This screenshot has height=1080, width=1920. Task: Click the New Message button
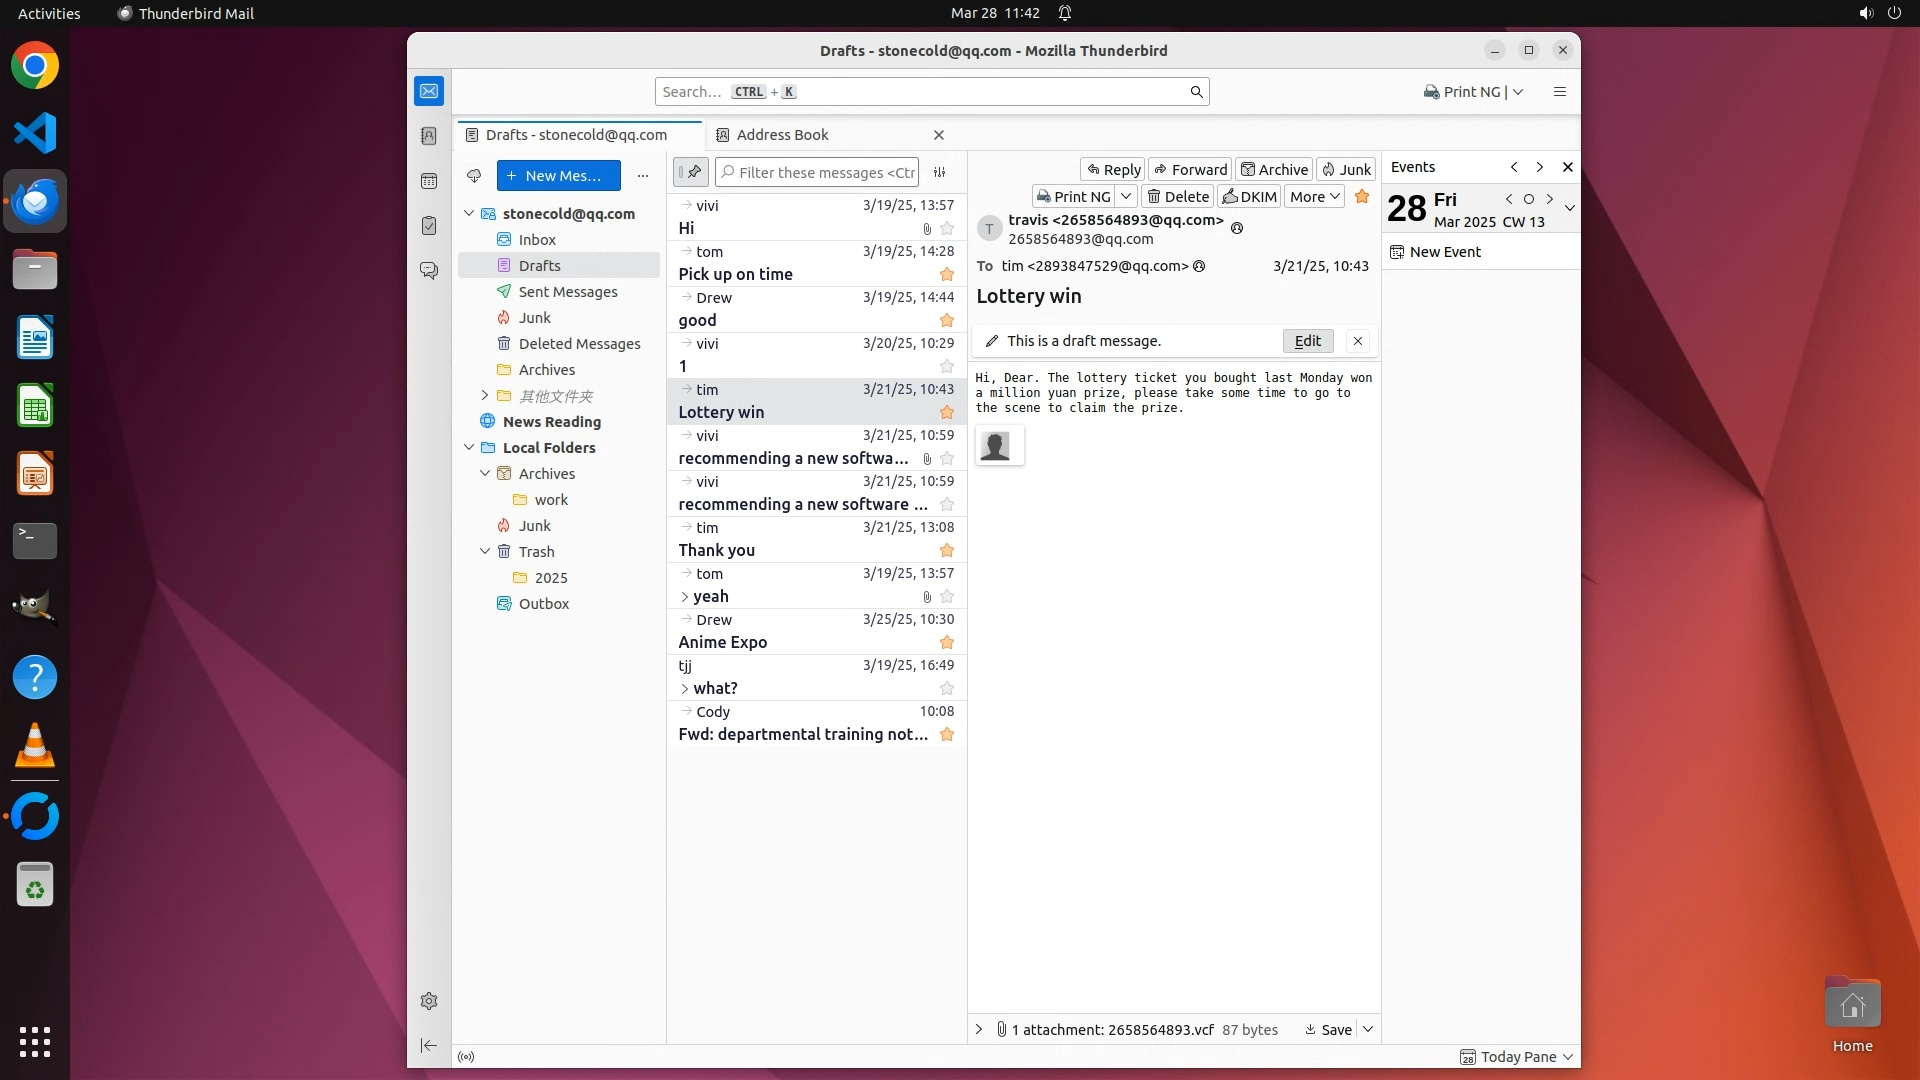point(558,176)
